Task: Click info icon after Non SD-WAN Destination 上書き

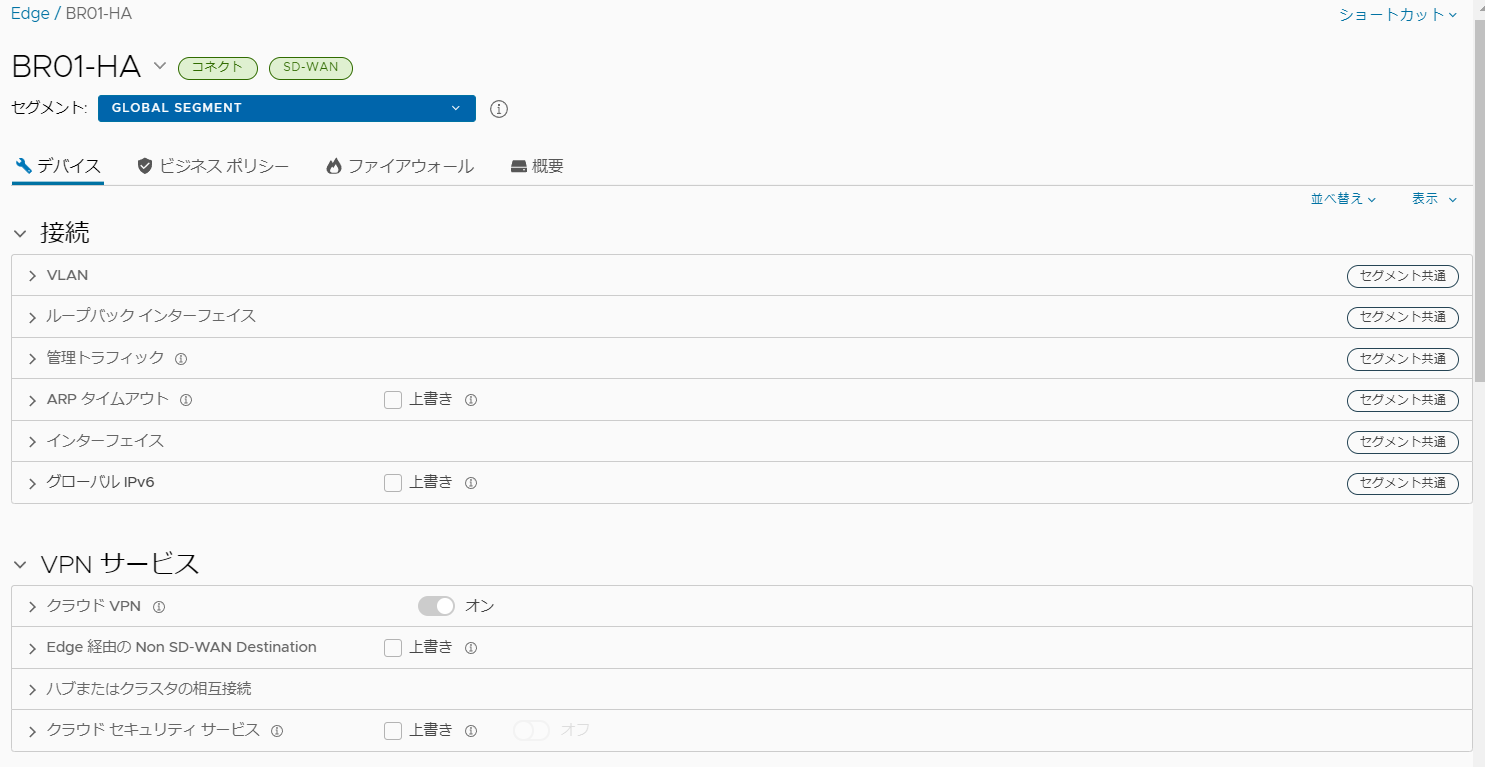Action: click(x=471, y=648)
